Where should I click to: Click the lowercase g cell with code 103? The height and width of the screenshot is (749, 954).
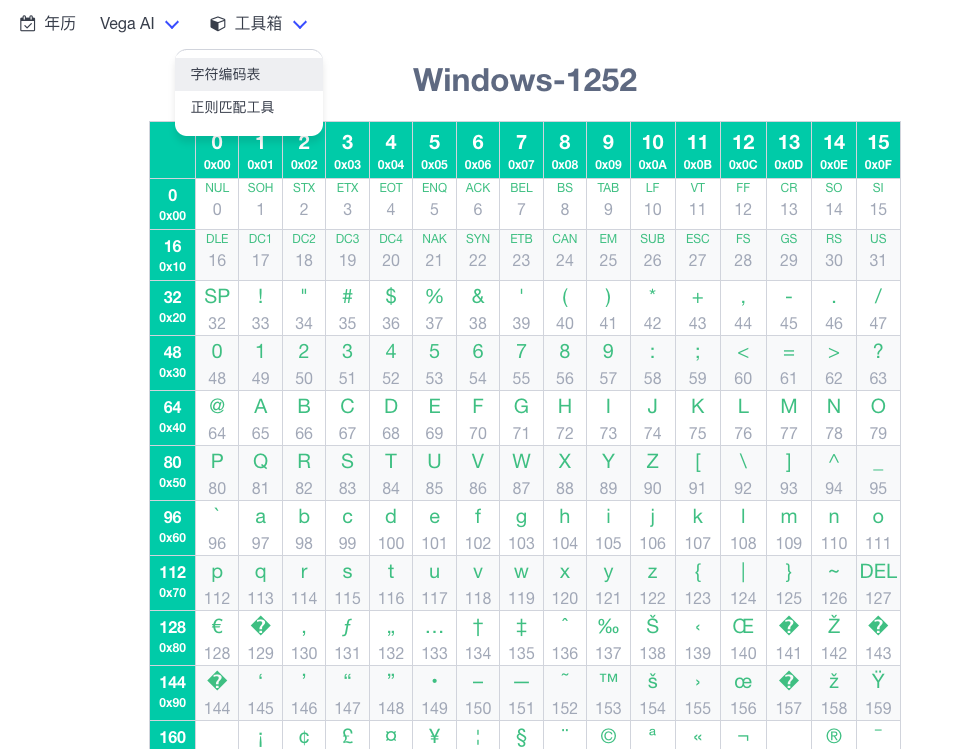pos(521,528)
